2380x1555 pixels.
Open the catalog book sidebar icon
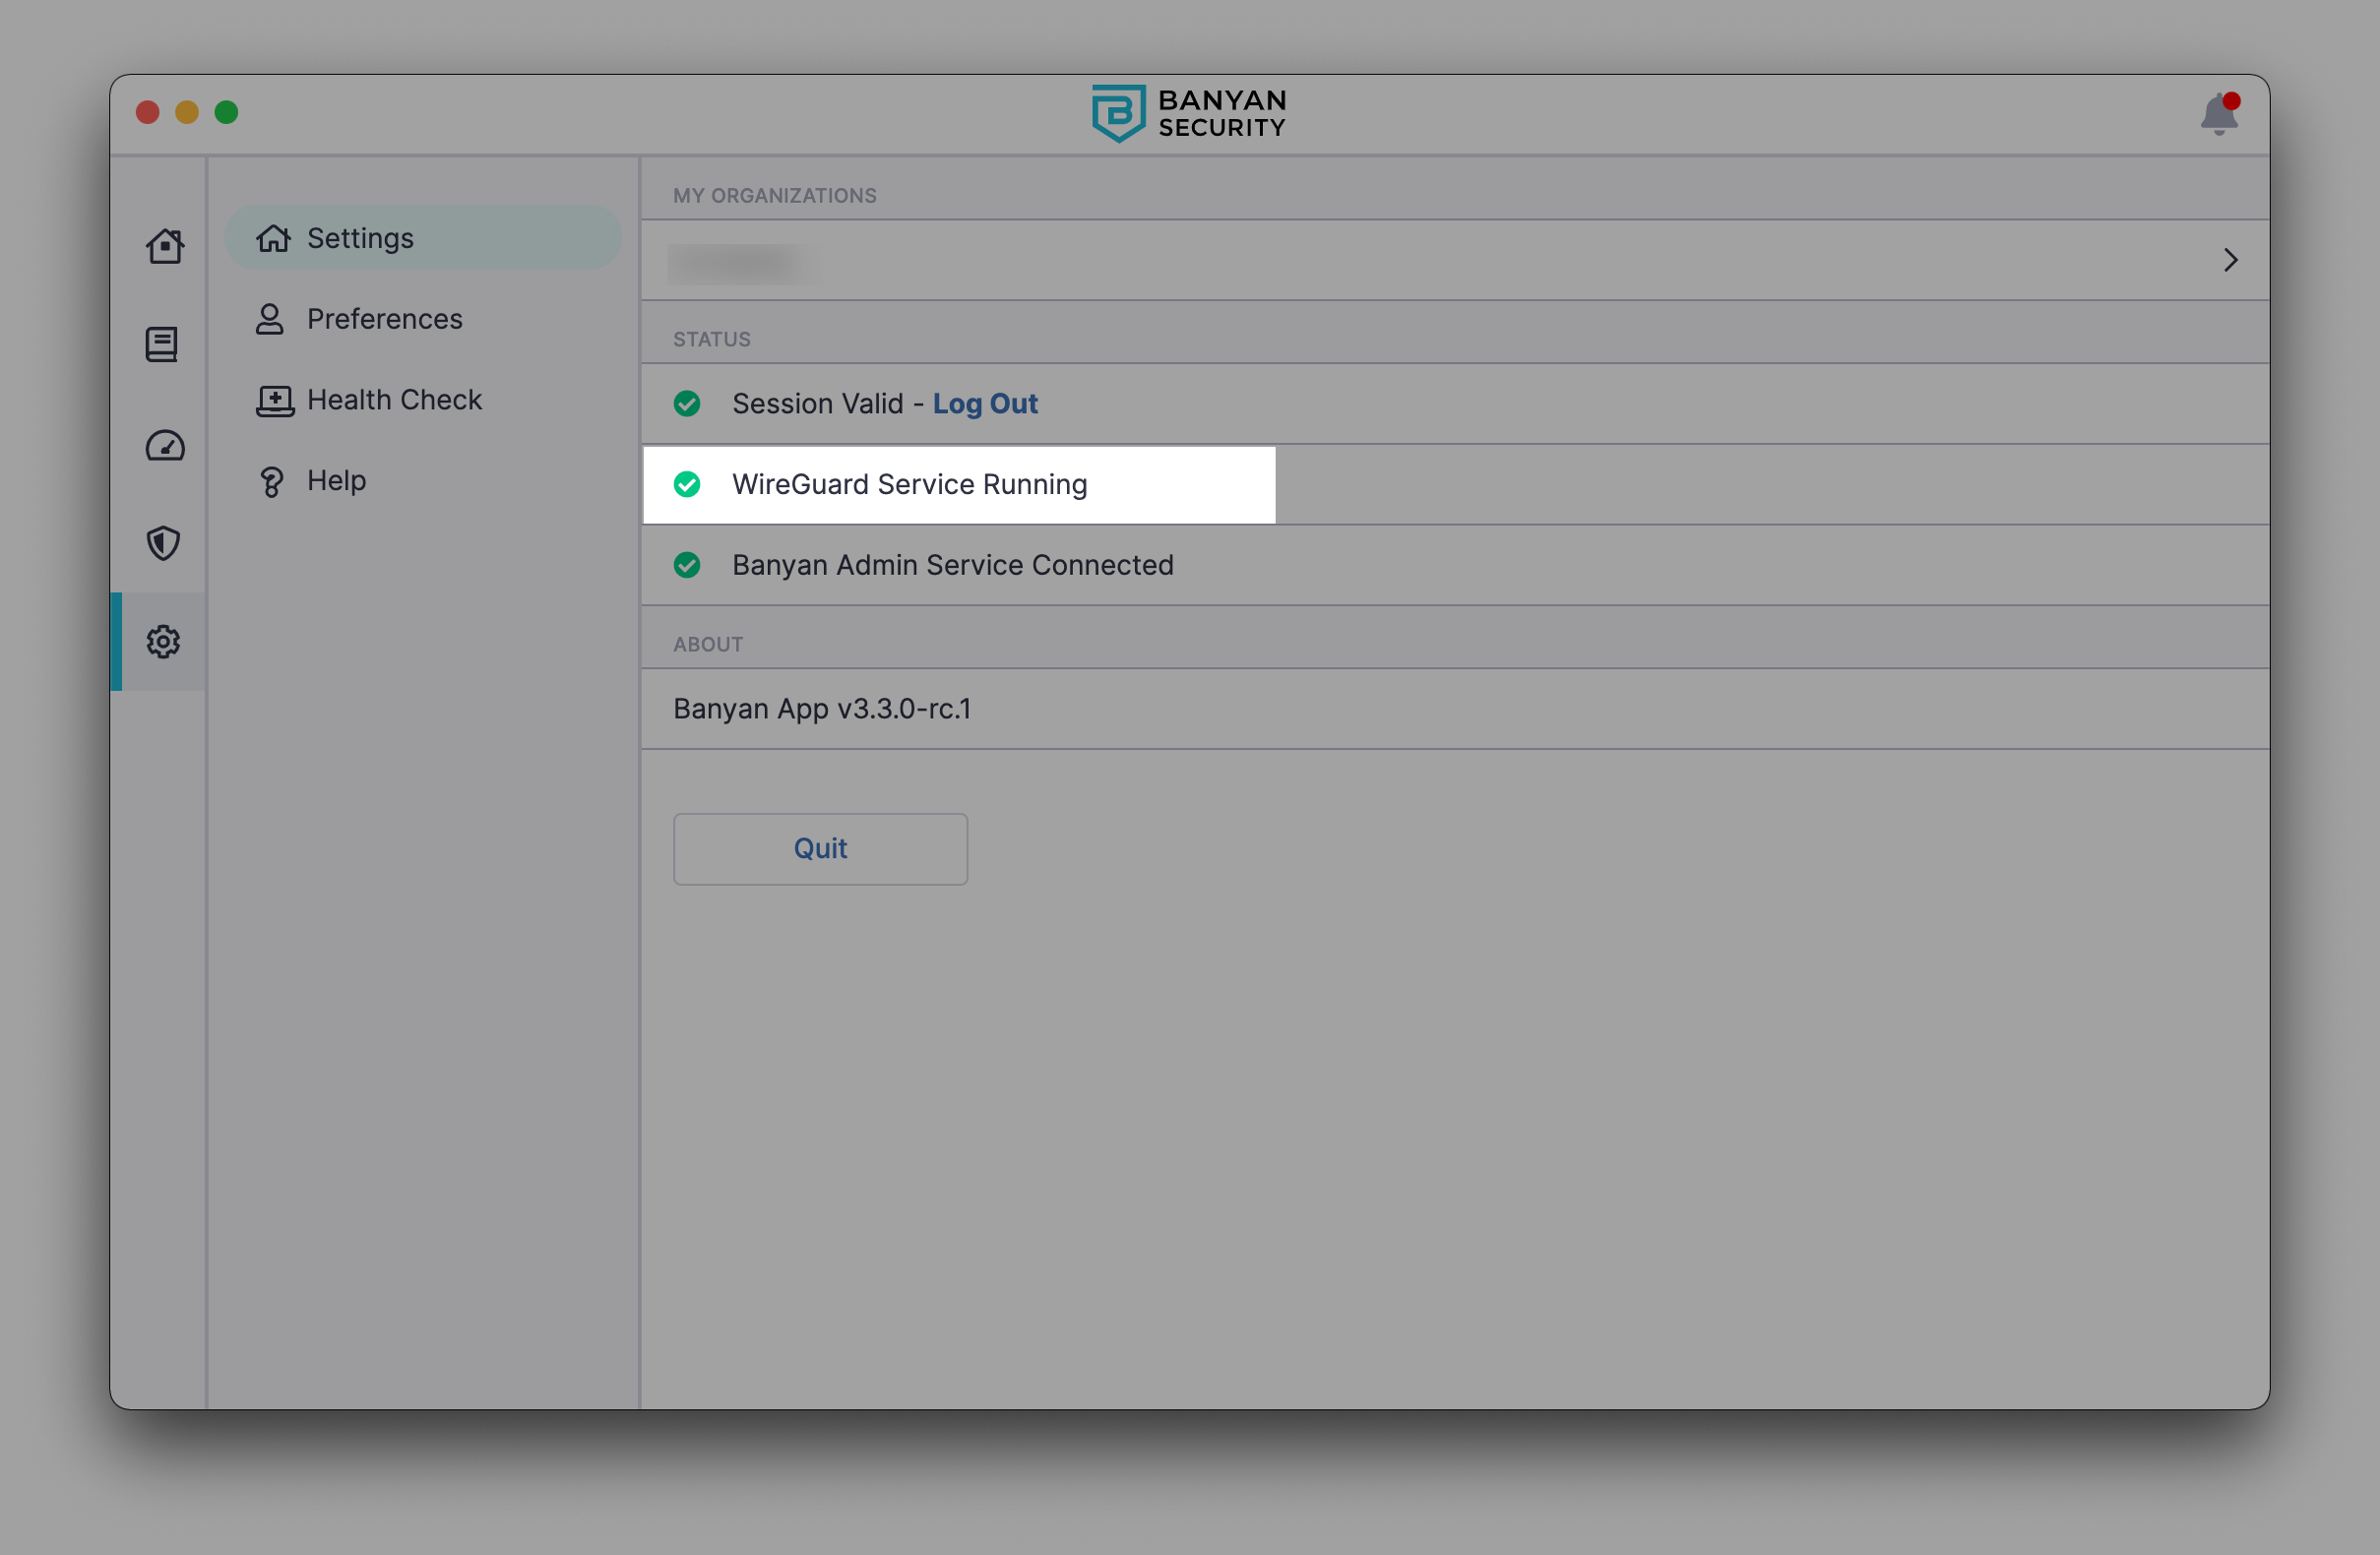[x=162, y=345]
